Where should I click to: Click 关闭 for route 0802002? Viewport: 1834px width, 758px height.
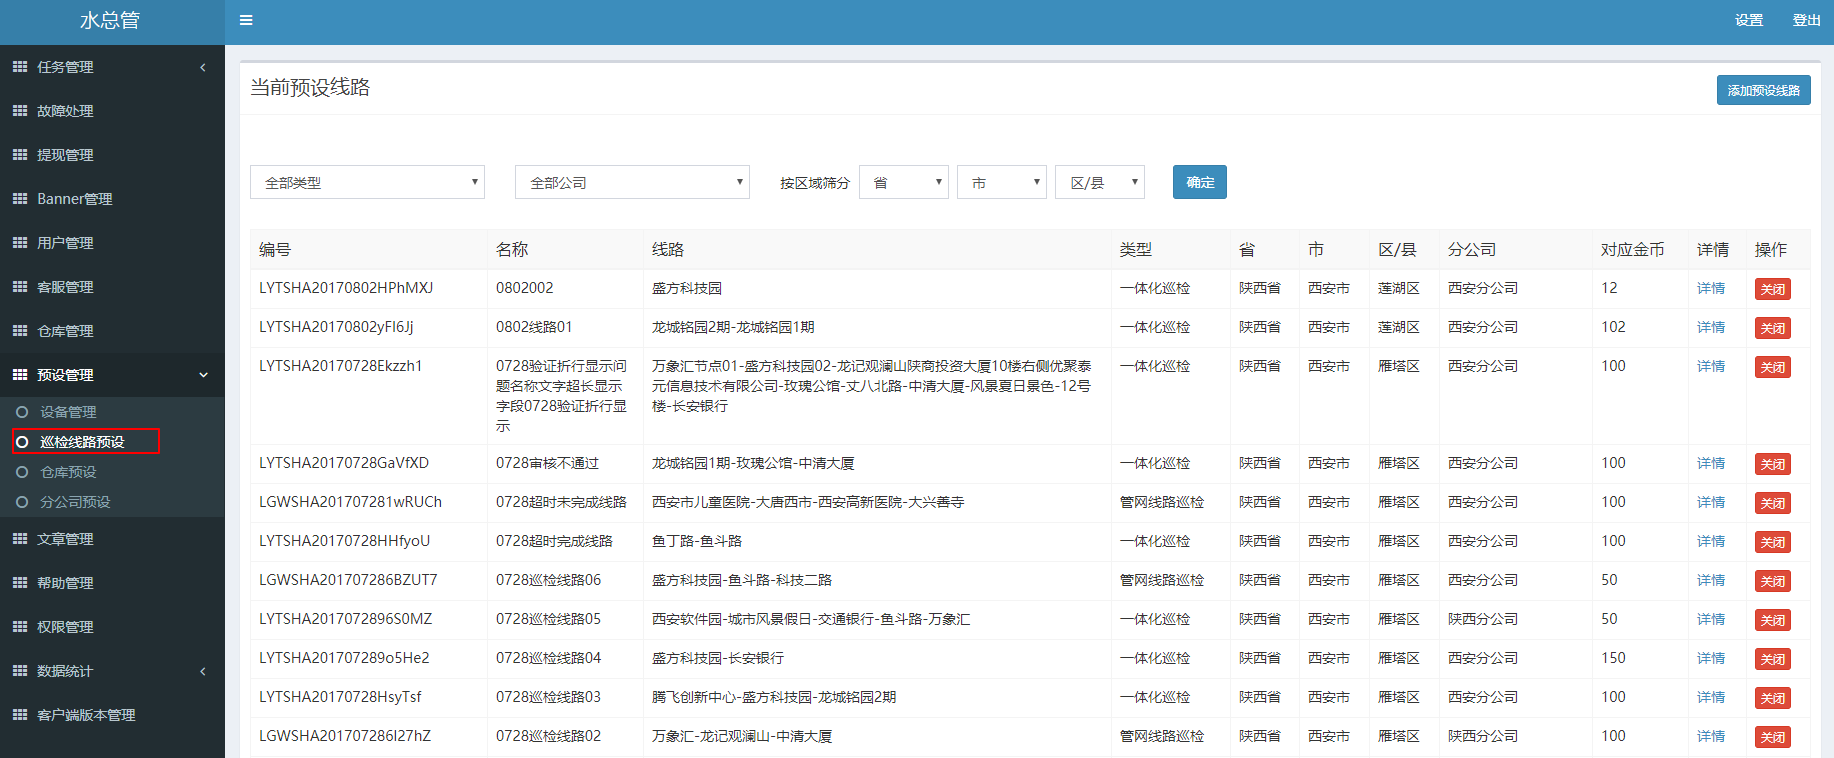[1773, 289]
